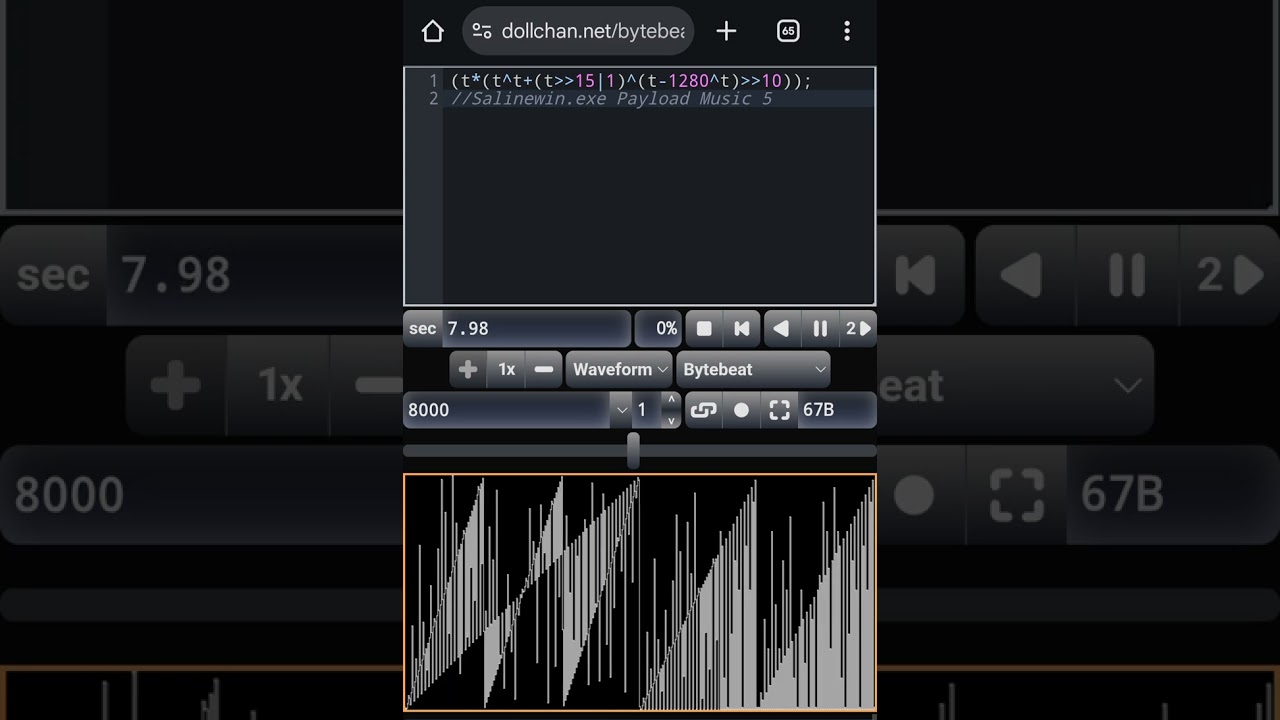The width and height of the screenshot is (1280, 720).
Task: Expand the sample rate preset dropdown arrow
Action: click(622, 410)
